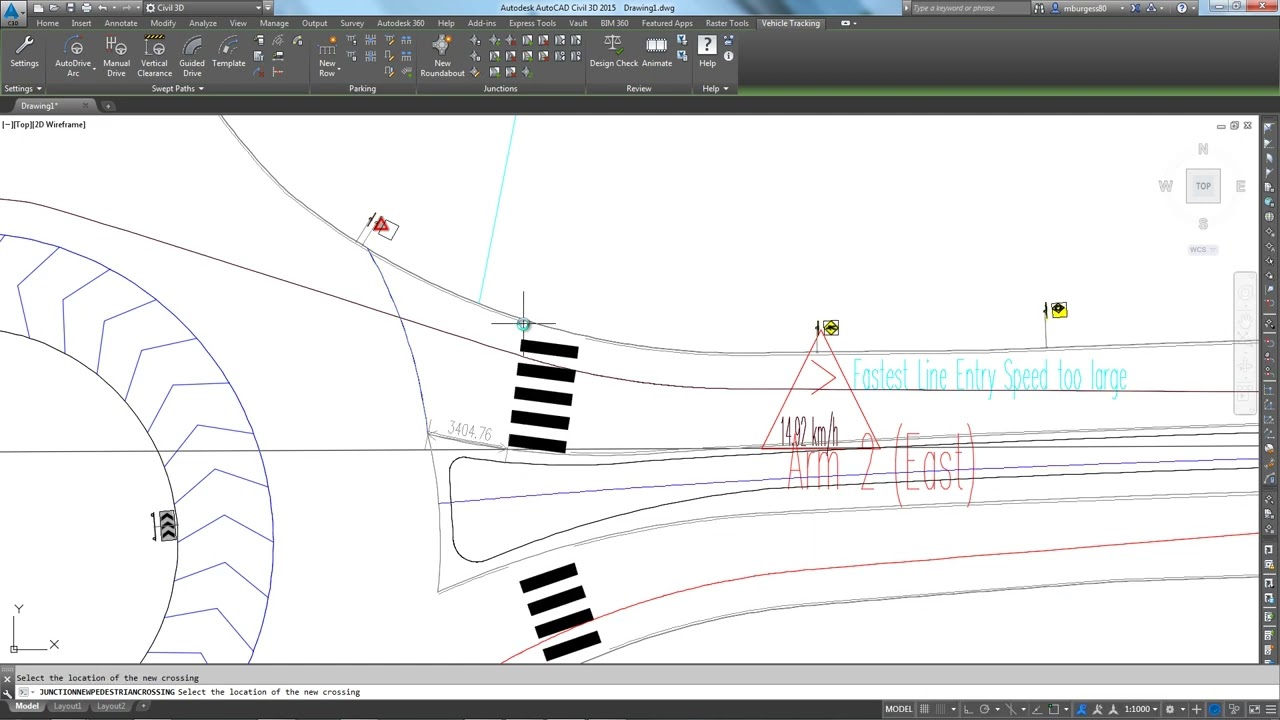
Task: Toggle the MODEL space button in status bar
Action: [x=898, y=709]
